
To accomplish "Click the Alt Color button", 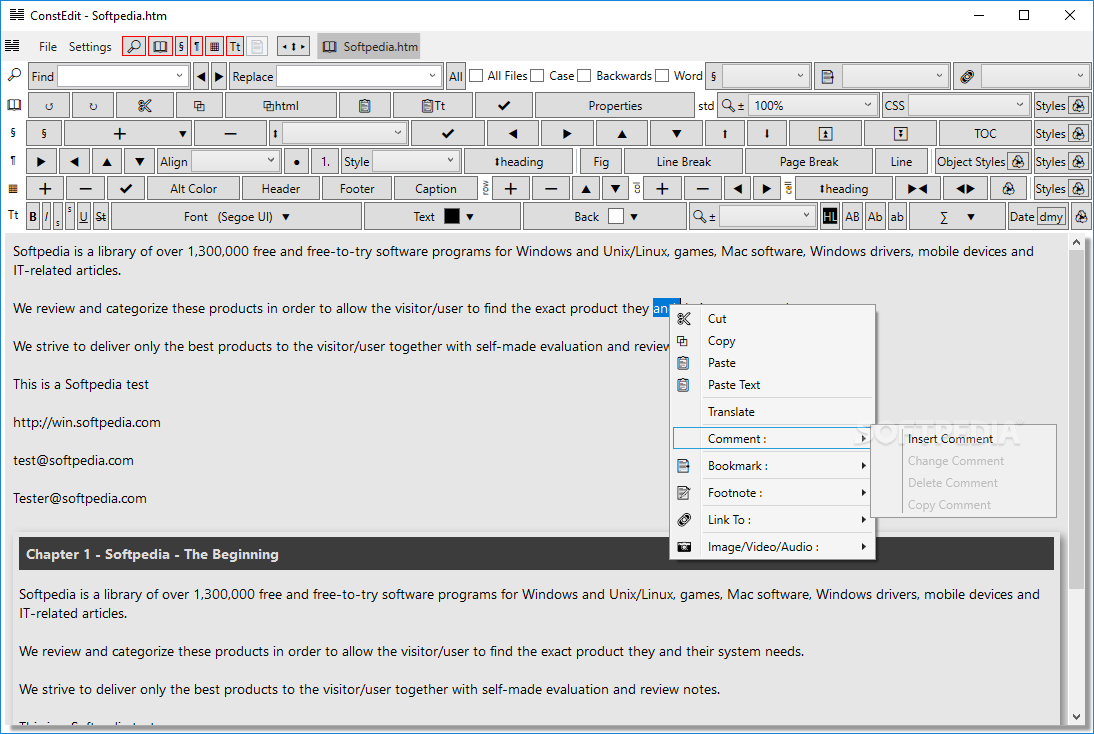I will (x=193, y=188).
